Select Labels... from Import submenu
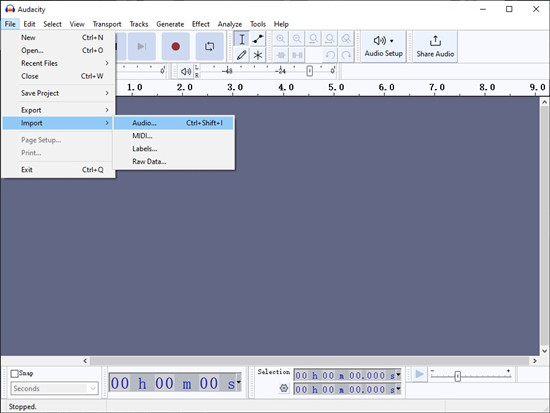This screenshot has height=413, width=550. tap(174, 149)
